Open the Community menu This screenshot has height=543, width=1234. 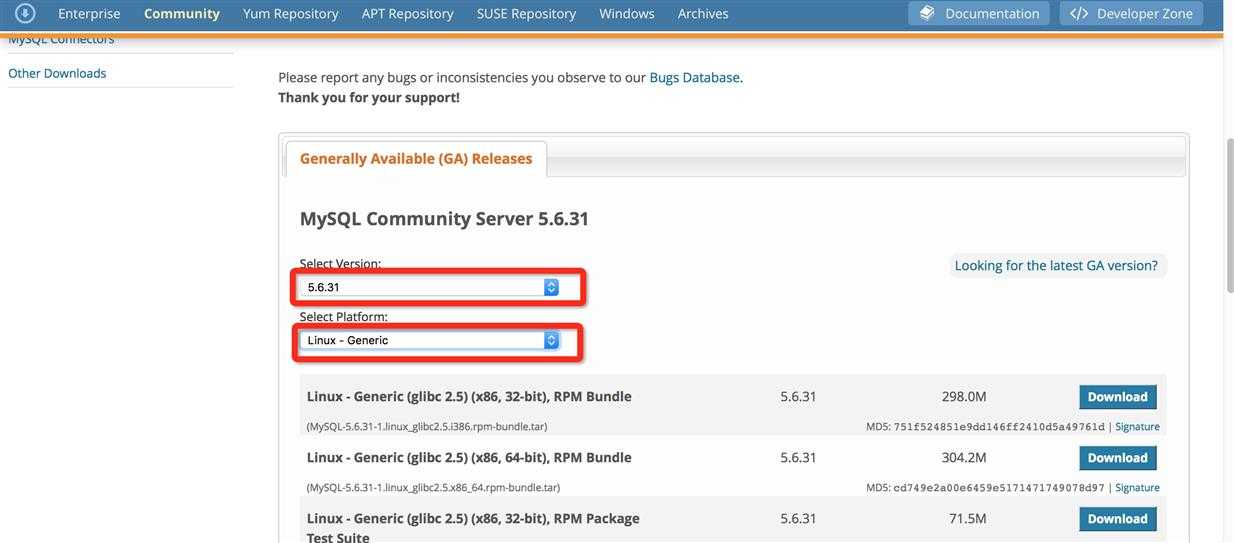[x=182, y=13]
